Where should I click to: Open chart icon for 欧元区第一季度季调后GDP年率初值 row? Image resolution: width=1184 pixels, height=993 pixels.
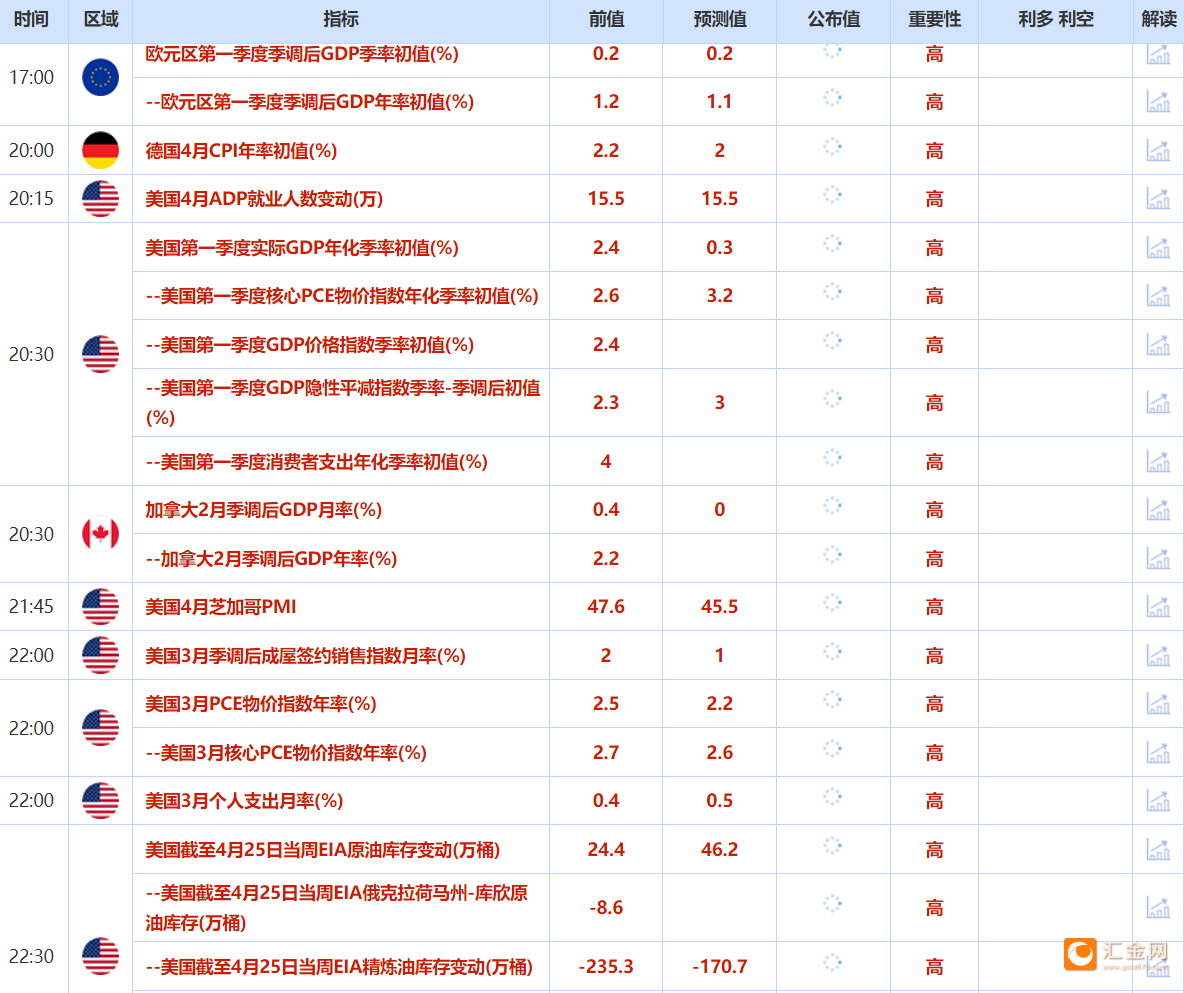[x=1158, y=101]
